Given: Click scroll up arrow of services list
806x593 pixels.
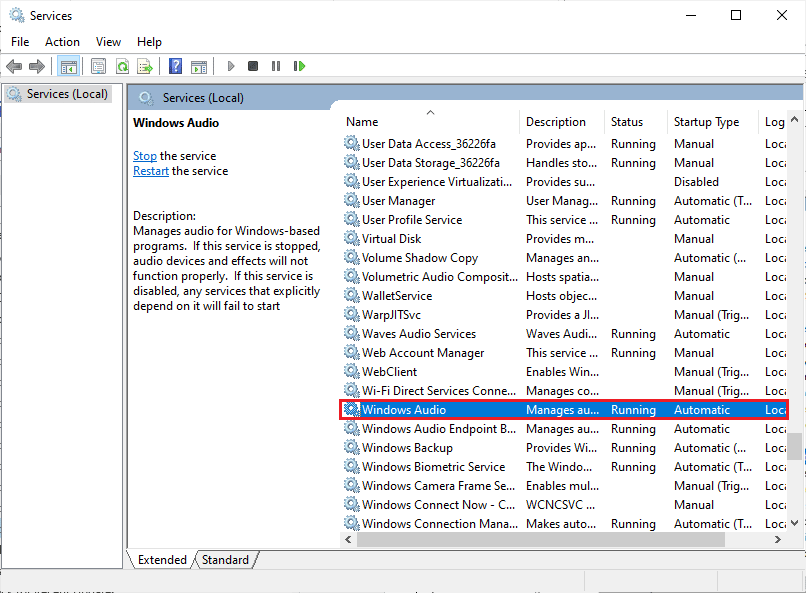Looking at the screenshot, I should 794,119.
